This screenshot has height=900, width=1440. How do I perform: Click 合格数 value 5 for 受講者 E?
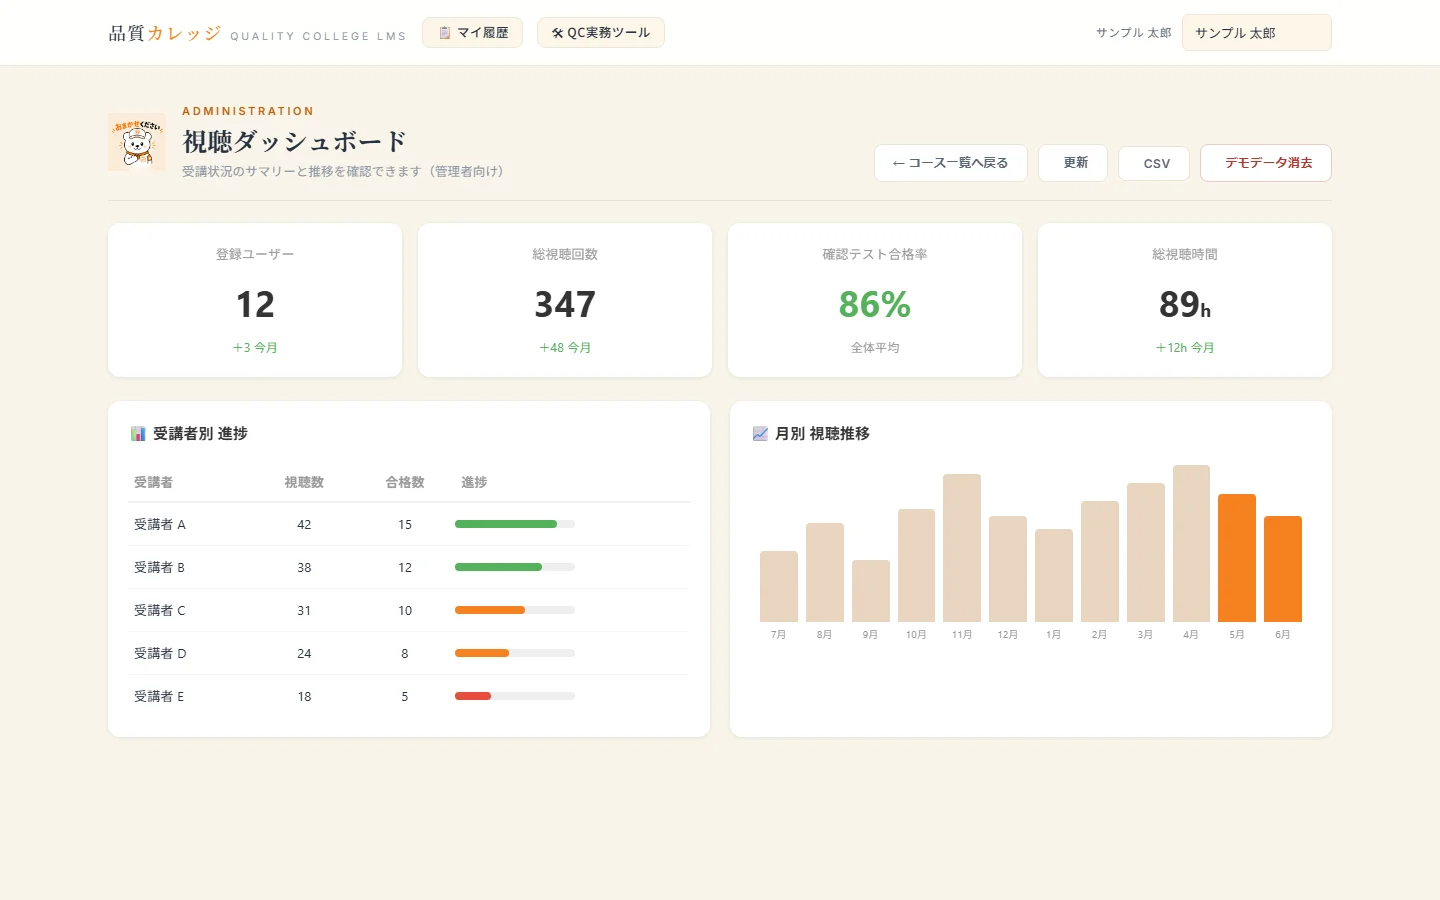pyautogui.click(x=405, y=696)
